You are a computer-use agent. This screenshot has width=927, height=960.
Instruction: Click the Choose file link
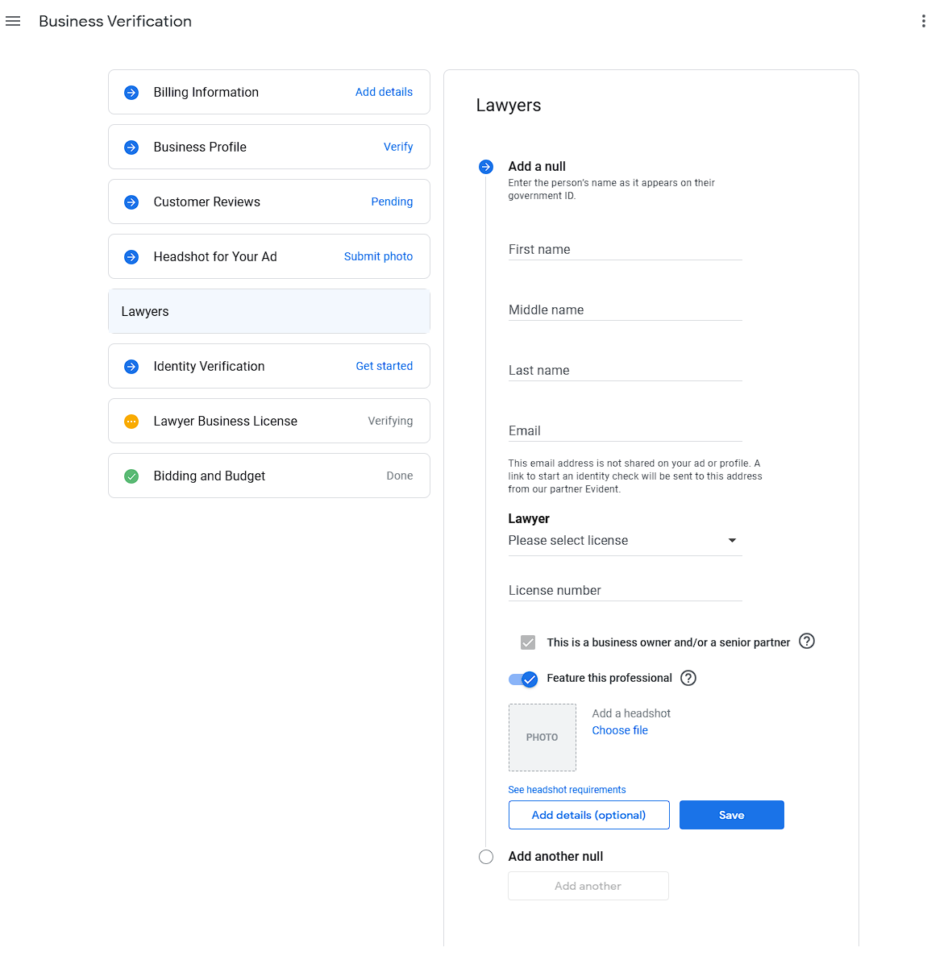point(619,731)
